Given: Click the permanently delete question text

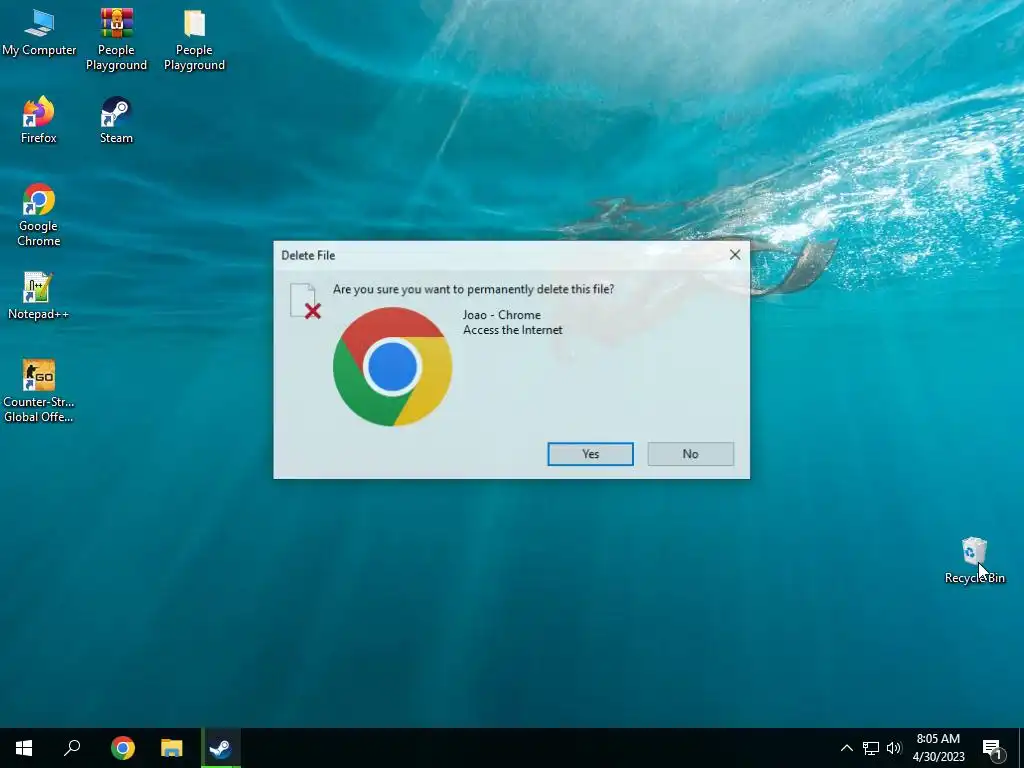Looking at the screenshot, I should (x=473, y=289).
